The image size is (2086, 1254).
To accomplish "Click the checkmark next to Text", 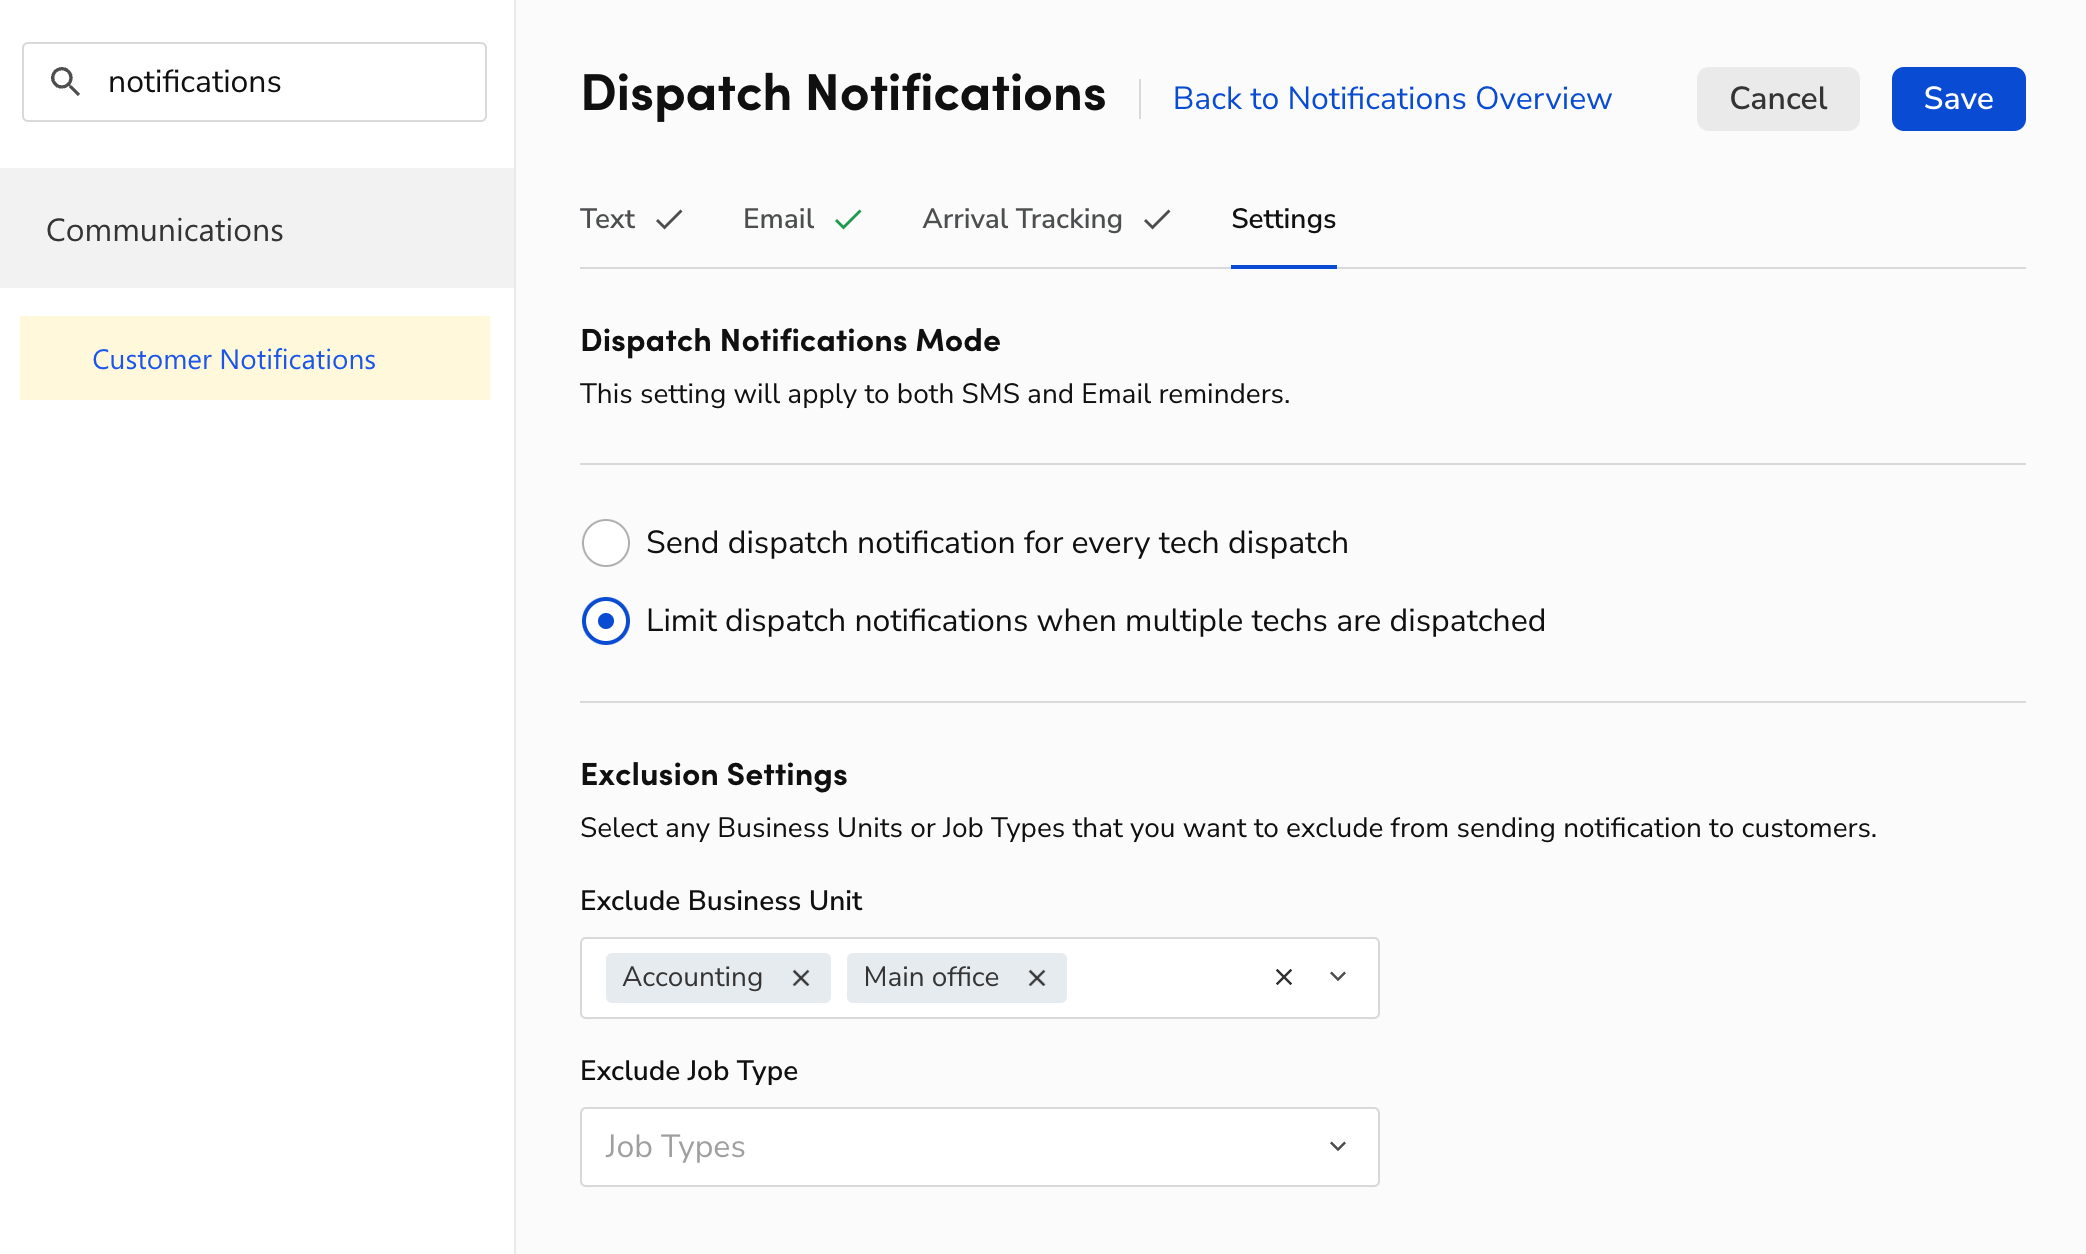I will (x=670, y=218).
